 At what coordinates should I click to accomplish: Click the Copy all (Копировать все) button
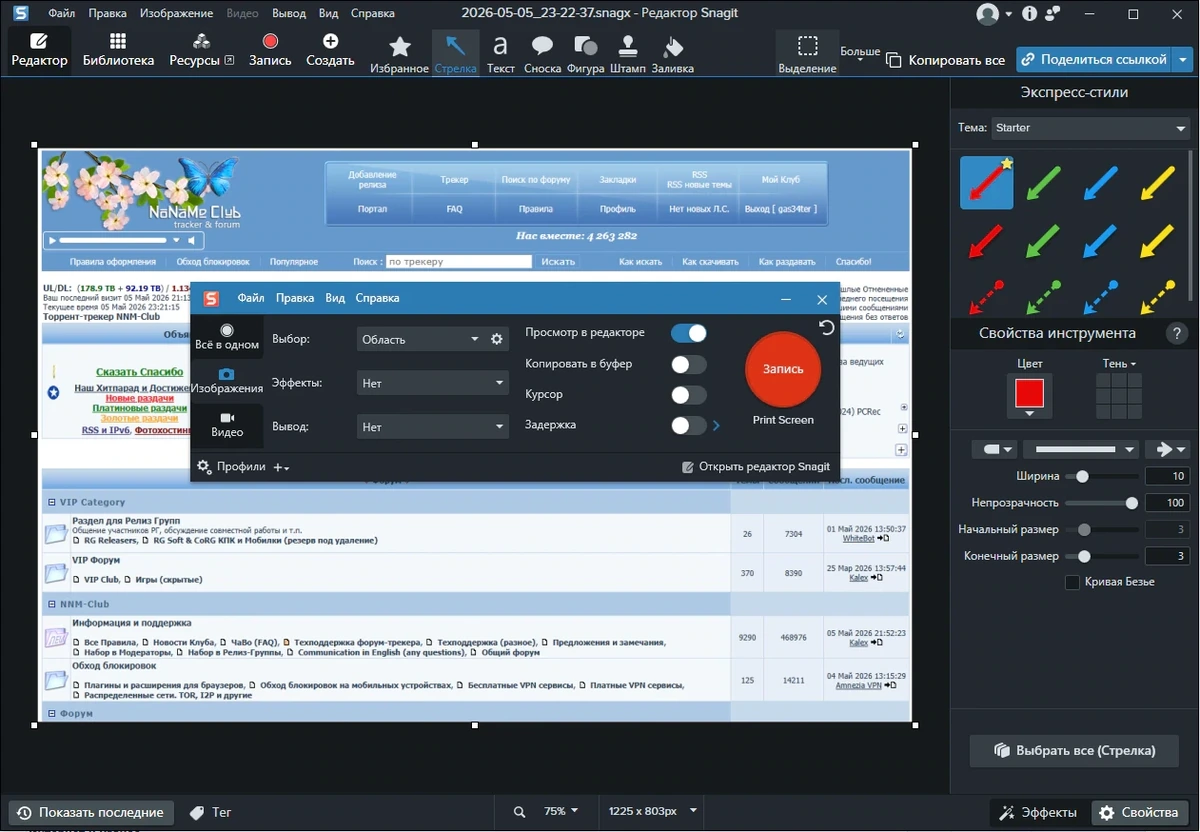pyautogui.click(x=945, y=60)
